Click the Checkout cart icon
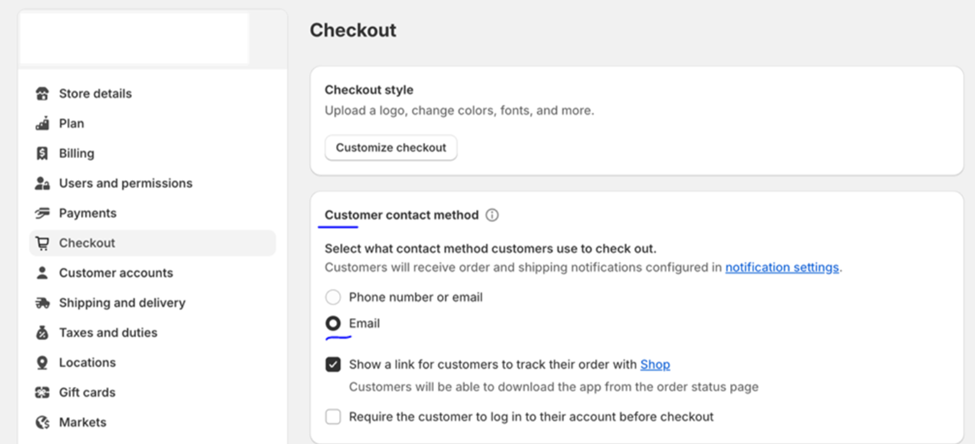Viewport: 975px width, 444px height. pyautogui.click(x=42, y=243)
